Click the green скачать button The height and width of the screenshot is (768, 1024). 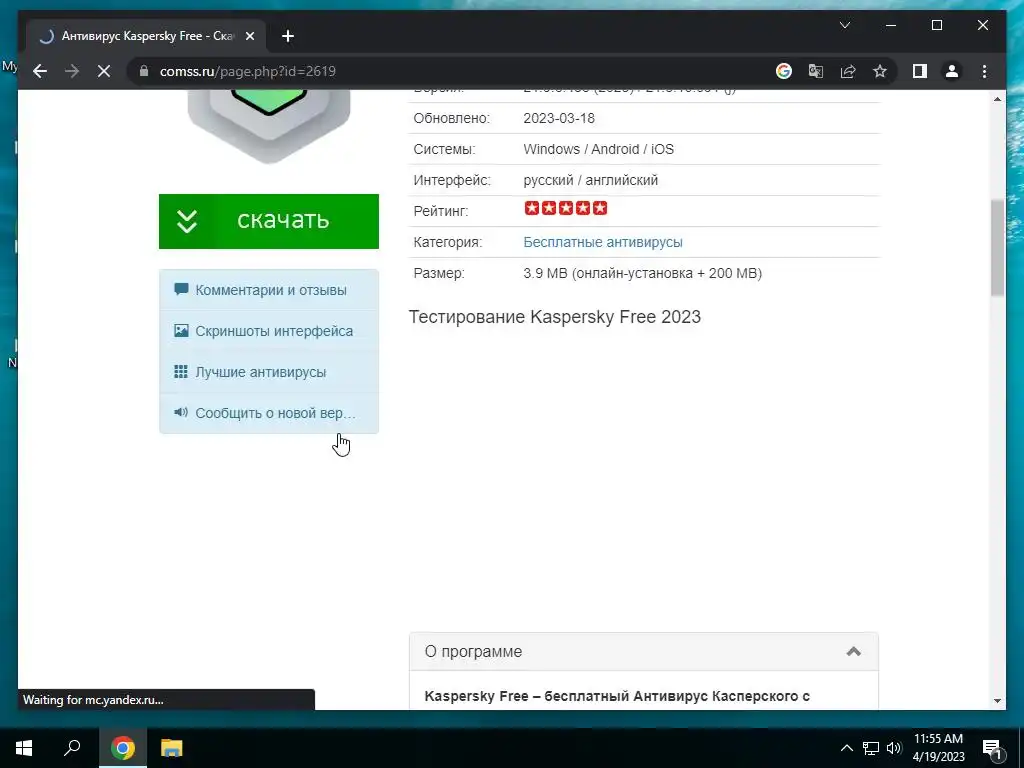tap(268, 221)
